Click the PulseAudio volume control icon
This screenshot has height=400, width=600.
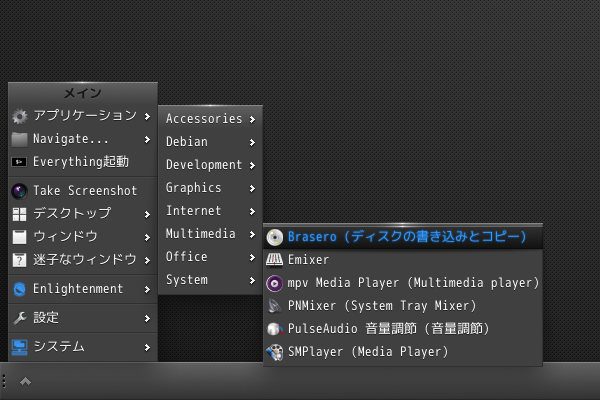point(274,329)
